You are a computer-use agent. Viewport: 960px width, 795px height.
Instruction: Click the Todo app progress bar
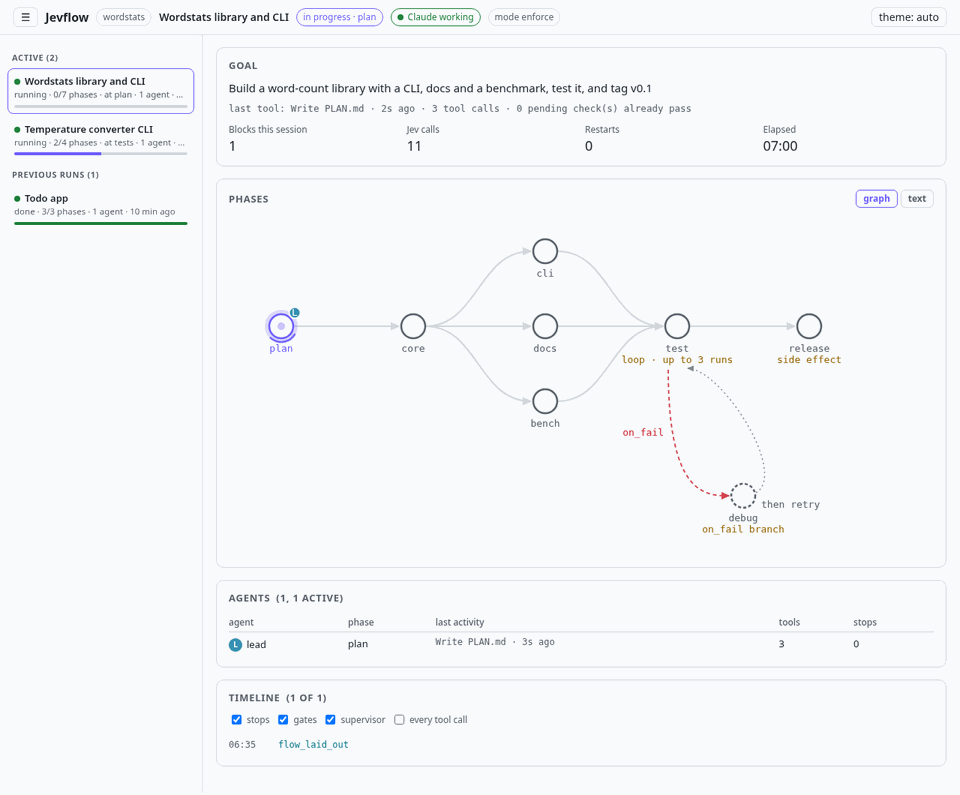101,224
